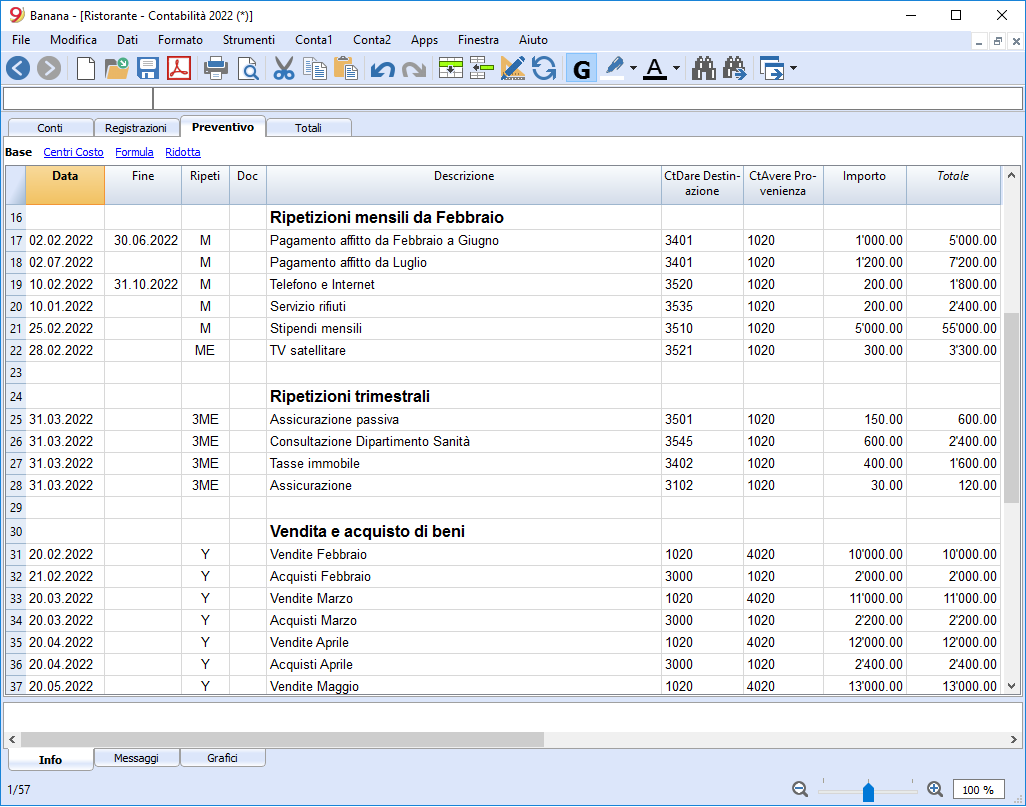Switch to the Conti tab
Image resolution: width=1026 pixels, height=807 pixels.
tap(50, 128)
